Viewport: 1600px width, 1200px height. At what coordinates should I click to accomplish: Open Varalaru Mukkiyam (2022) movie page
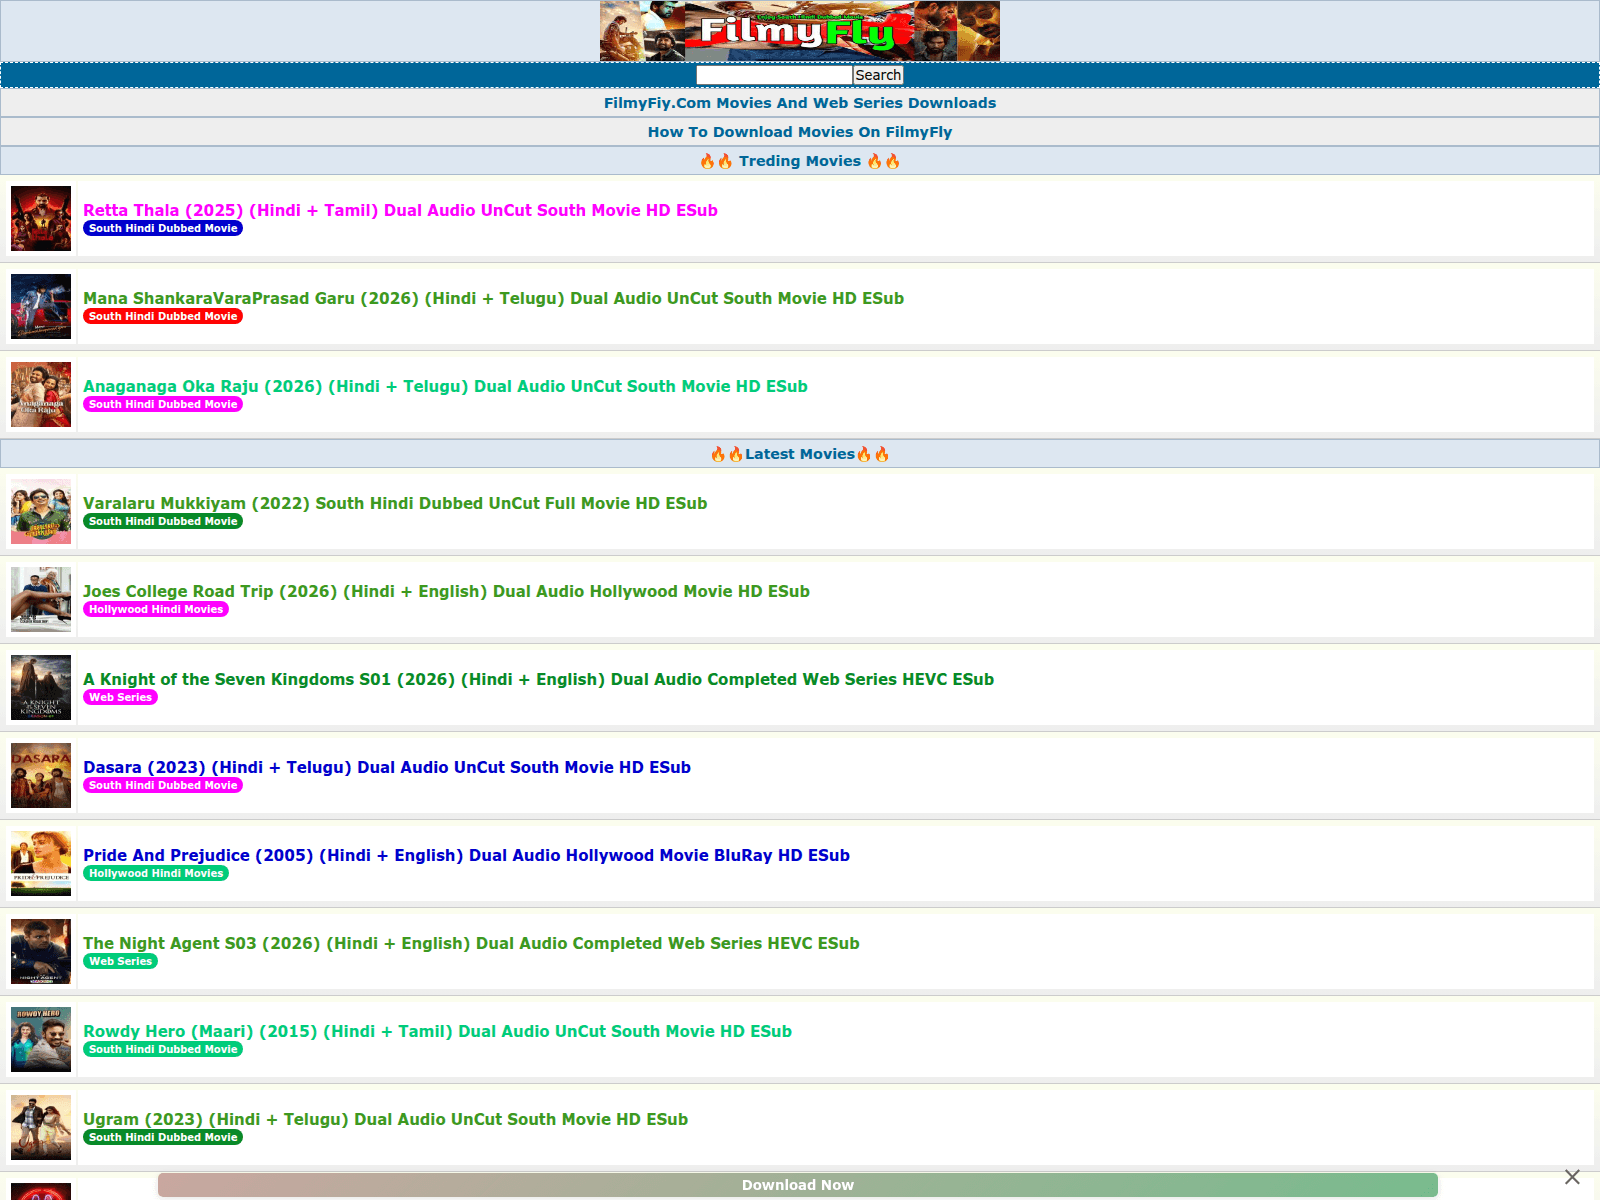click(395, 503)
